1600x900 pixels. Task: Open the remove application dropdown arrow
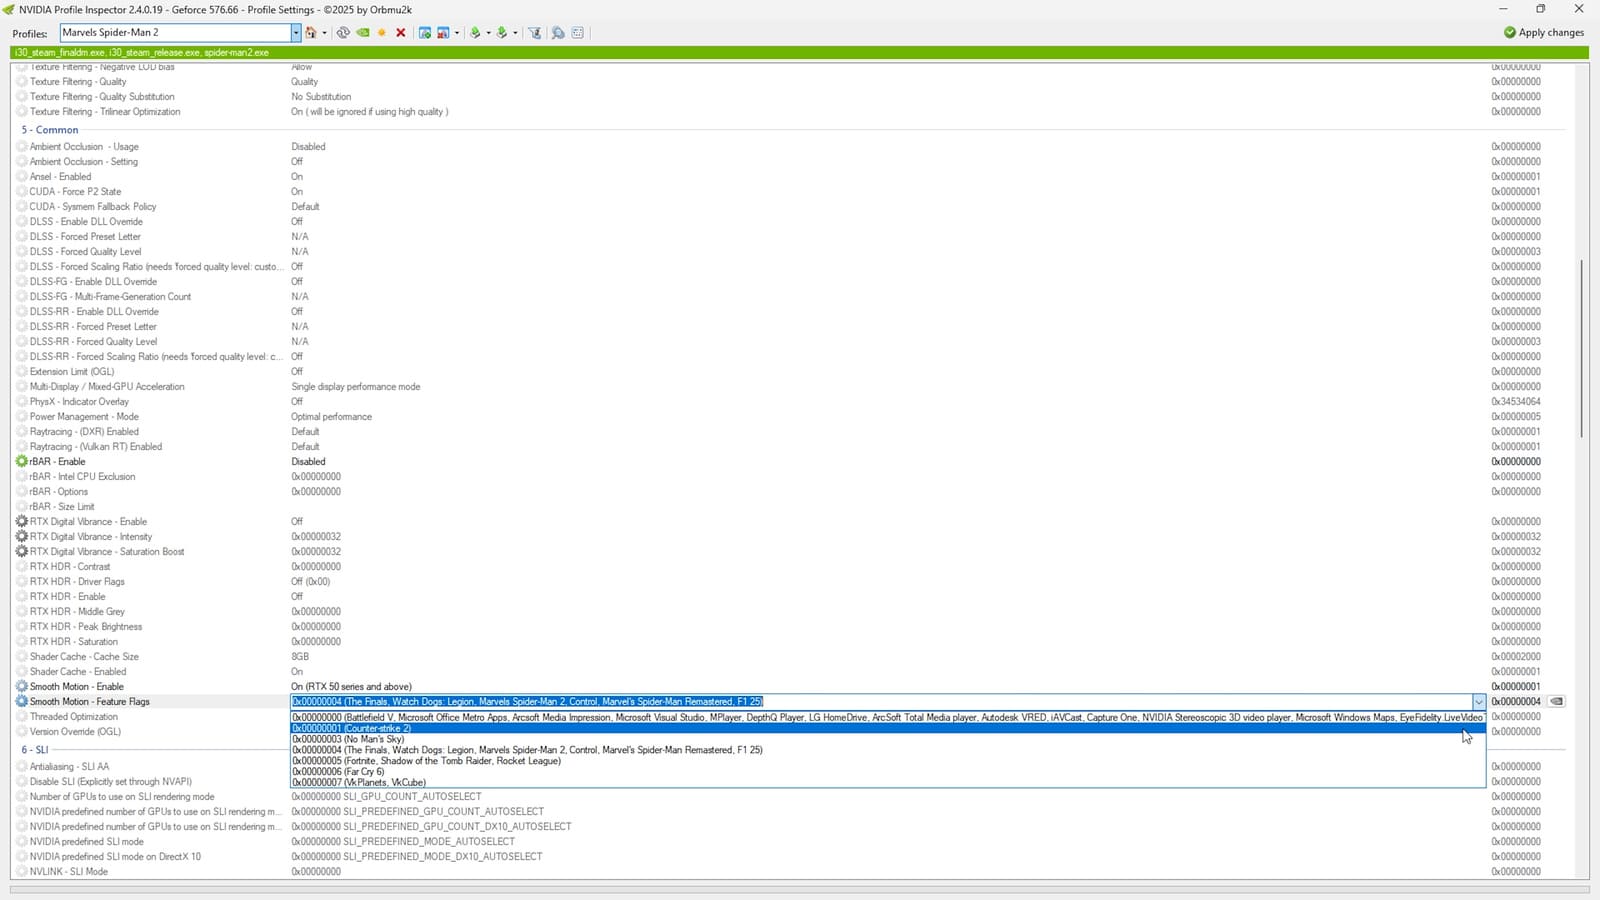click(457, 33)
